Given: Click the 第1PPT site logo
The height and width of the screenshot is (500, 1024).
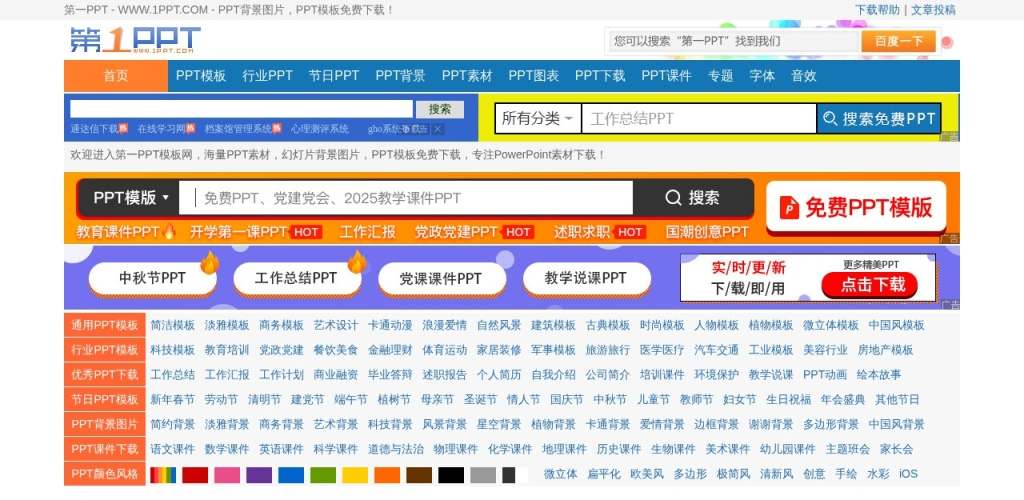Looking at the screenshot, I should pos(135,41).
